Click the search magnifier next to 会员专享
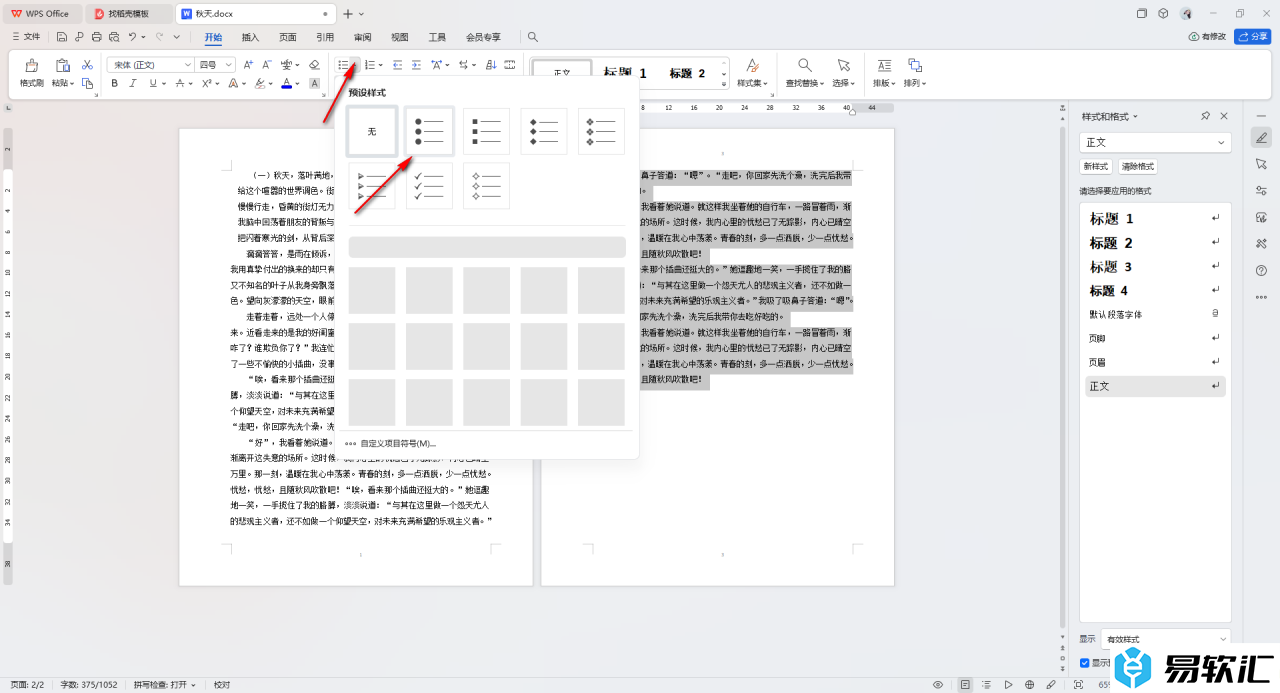 533,37
